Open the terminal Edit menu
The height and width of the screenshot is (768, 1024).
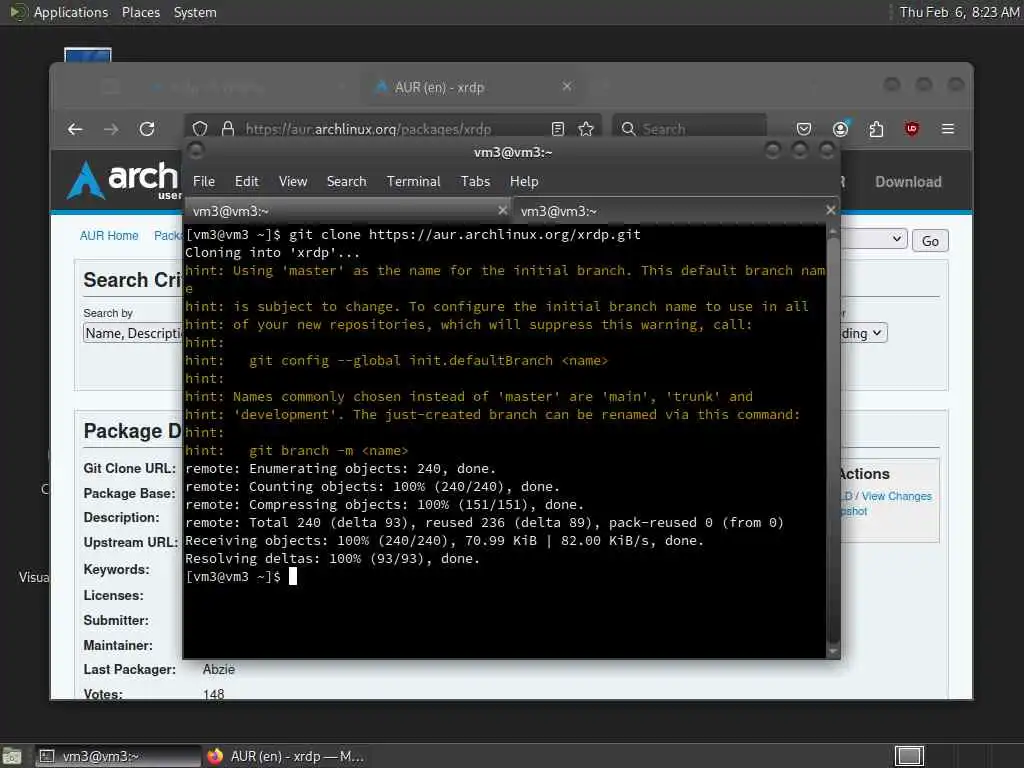(x=247, y=182)
